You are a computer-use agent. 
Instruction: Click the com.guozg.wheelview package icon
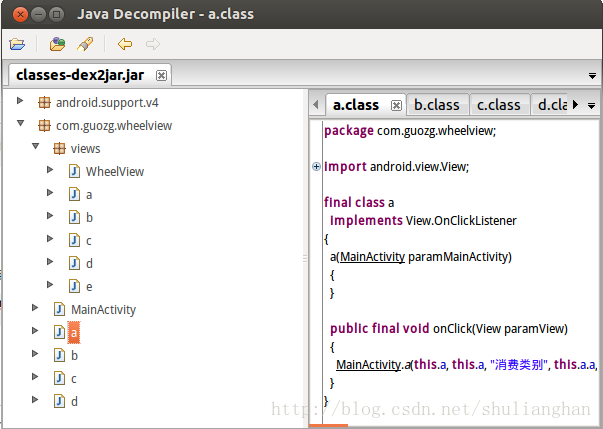point(44,125)
